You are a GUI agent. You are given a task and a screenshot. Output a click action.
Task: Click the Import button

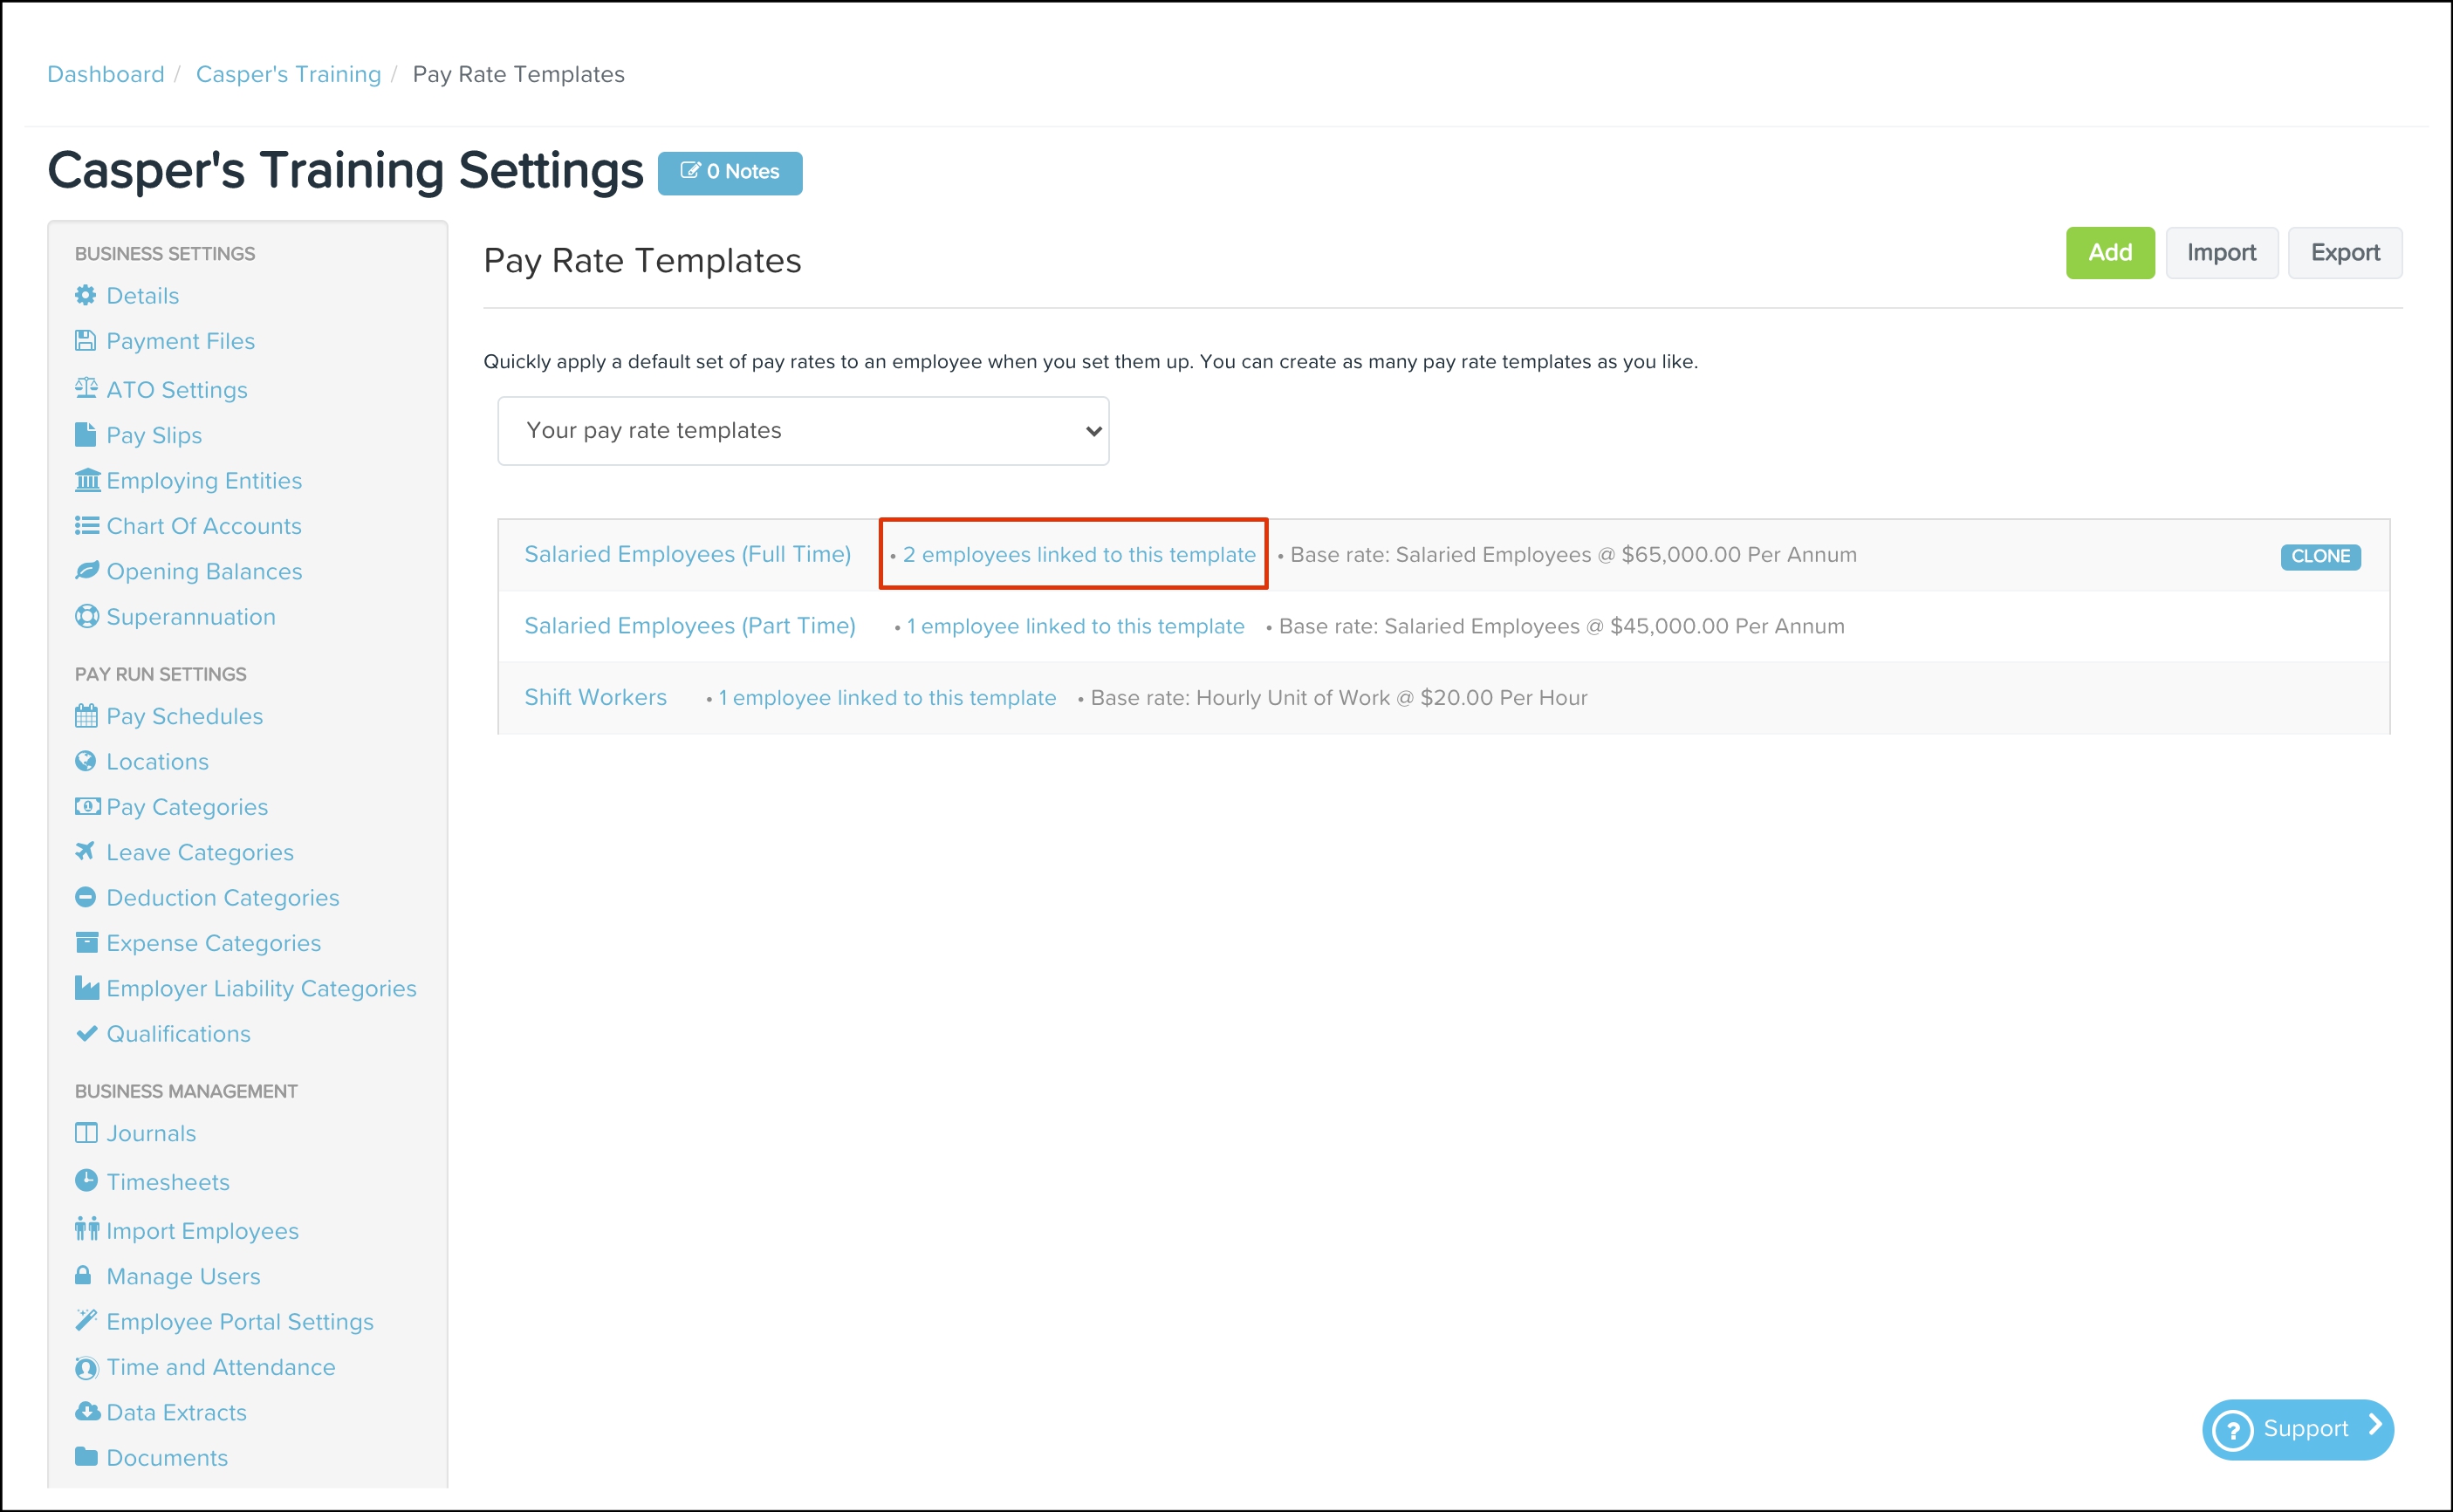pyautogui.click(x=2221, y=253)
